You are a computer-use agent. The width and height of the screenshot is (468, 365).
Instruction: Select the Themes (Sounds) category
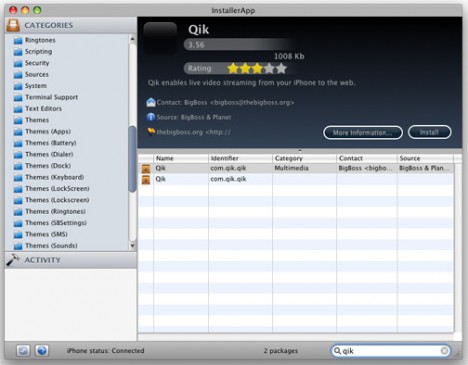coord(51,246)
